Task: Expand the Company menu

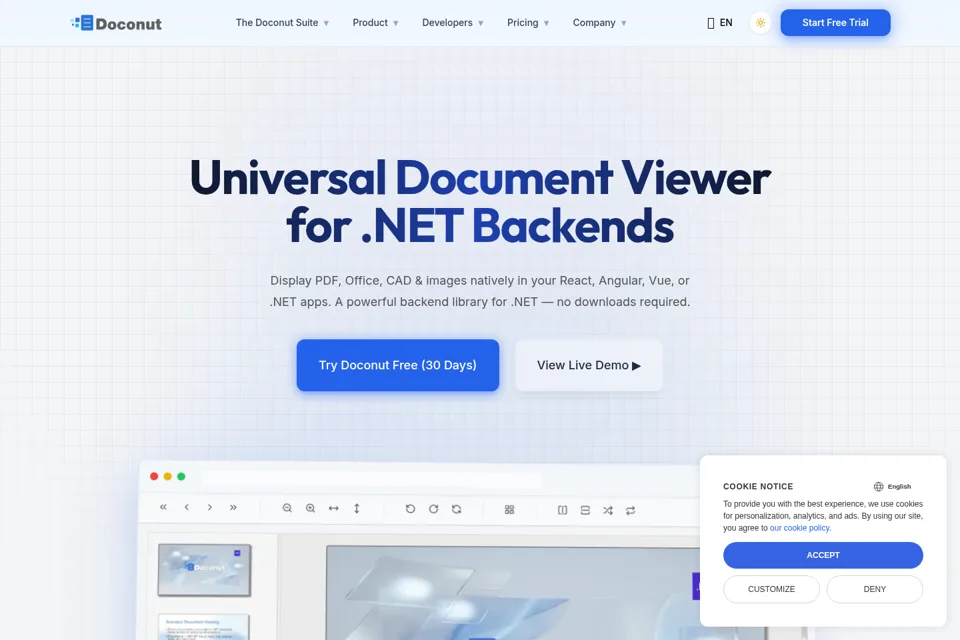Action: point(599,23)
